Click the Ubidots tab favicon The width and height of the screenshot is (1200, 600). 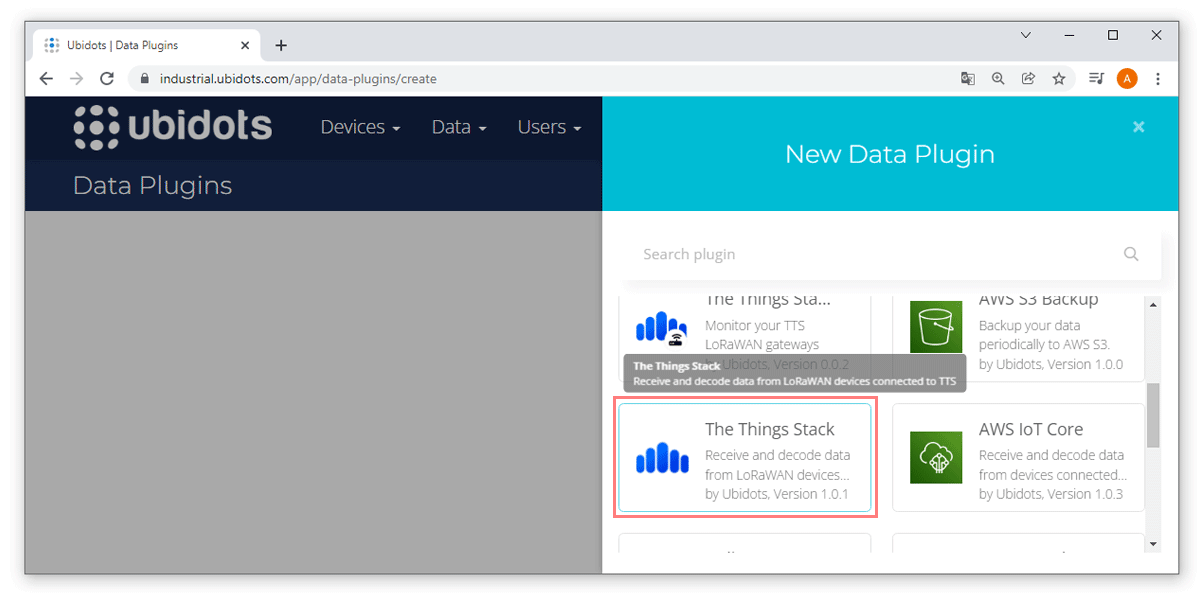[x=52, y=45]
